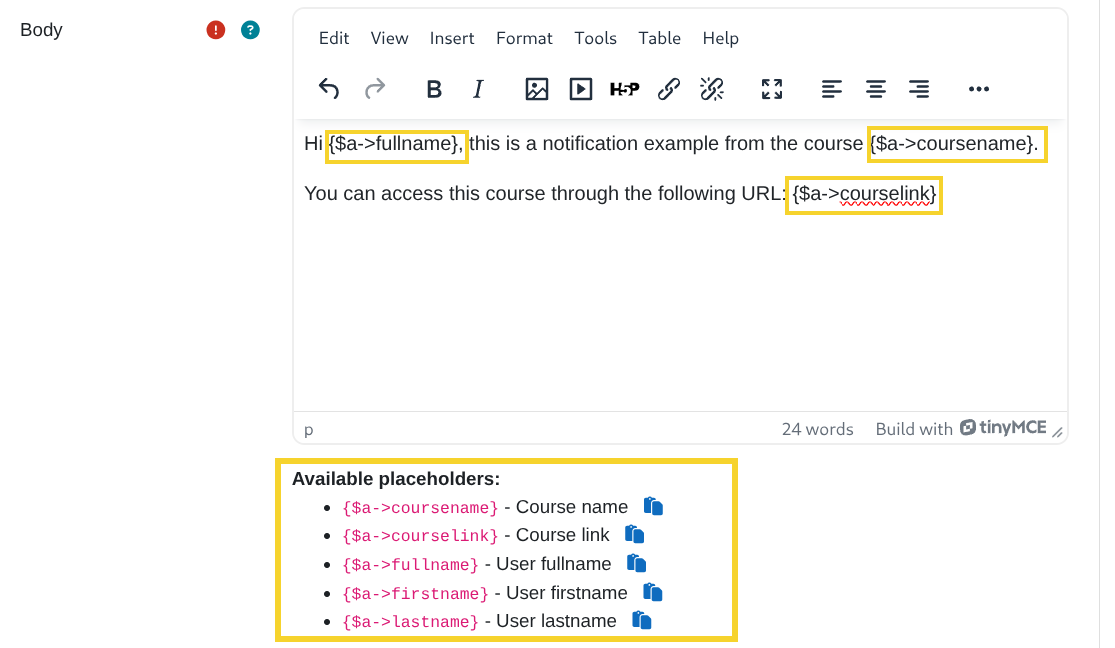
Task: Expand more toolbar options with ellipsis
Action: 978,89
